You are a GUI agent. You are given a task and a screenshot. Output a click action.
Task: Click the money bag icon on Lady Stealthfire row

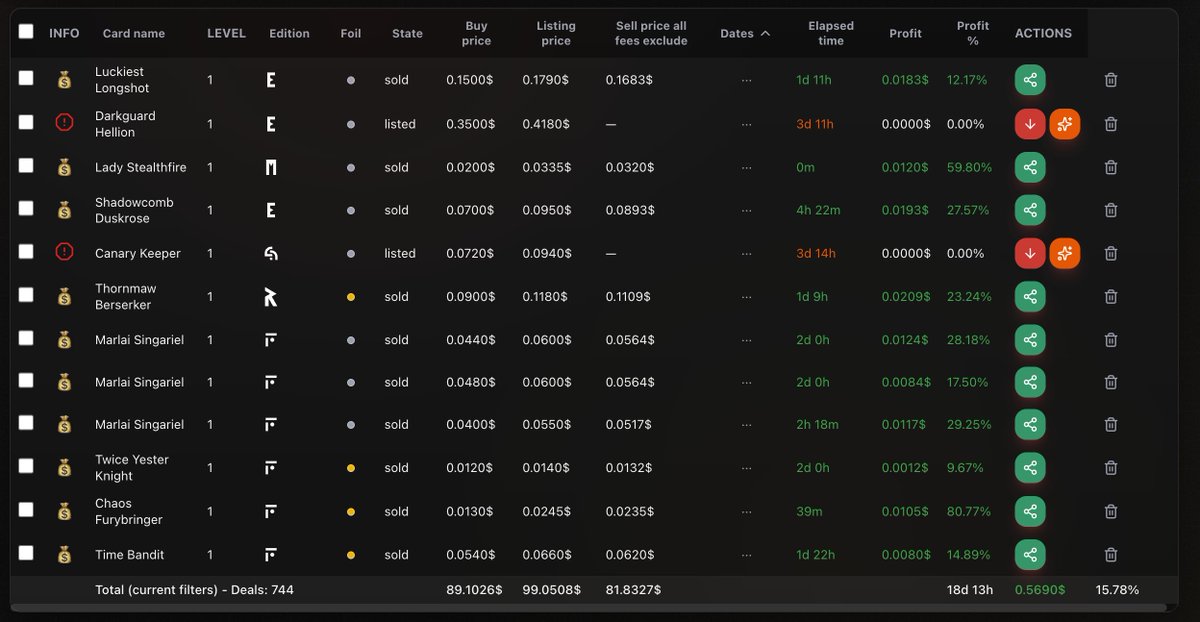coord(64,167)
